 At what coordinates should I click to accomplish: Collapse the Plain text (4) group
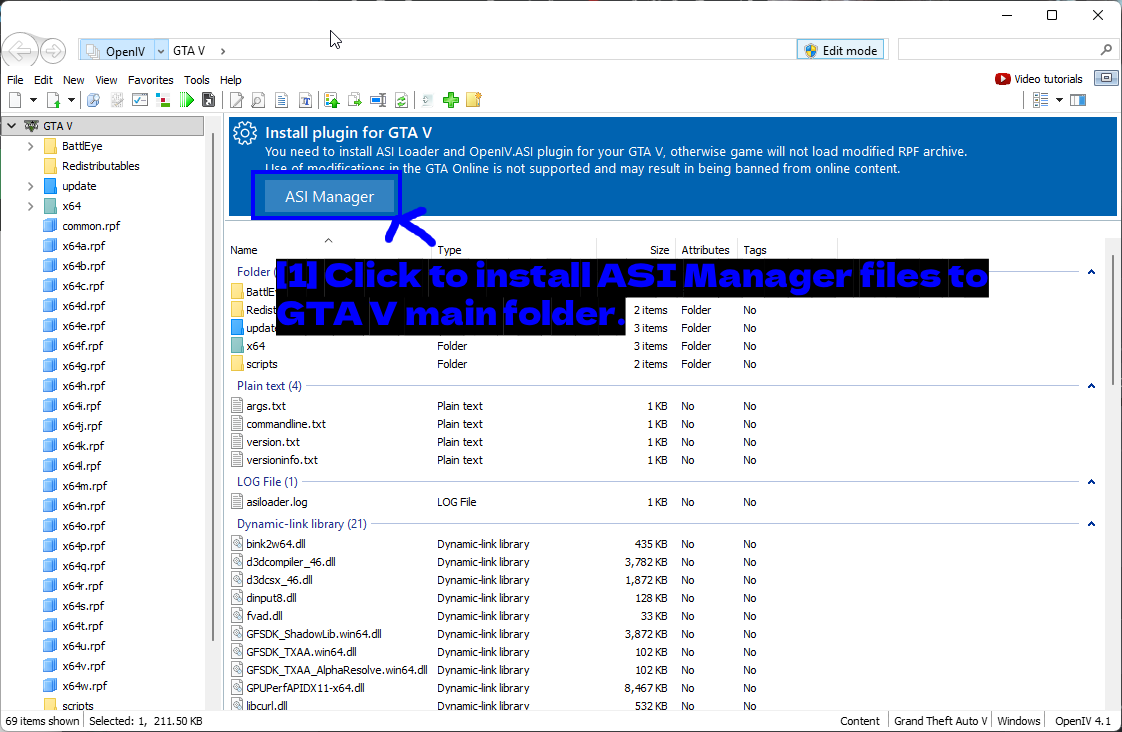1091,386
